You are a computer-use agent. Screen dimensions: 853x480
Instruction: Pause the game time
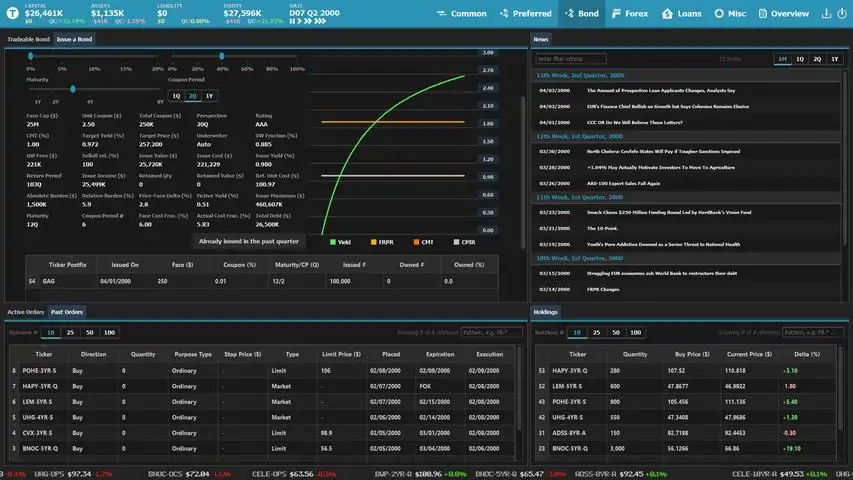[292, 21]
